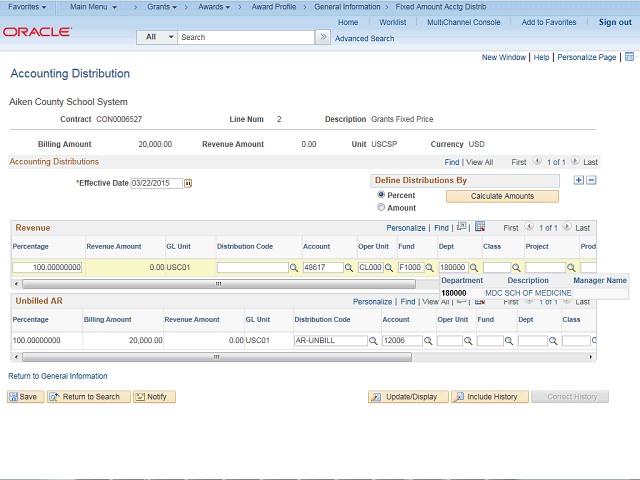The height and width of the screenshot is (480, 640).
Task: Click Personalize Page link
Action: tap(587, 57)
